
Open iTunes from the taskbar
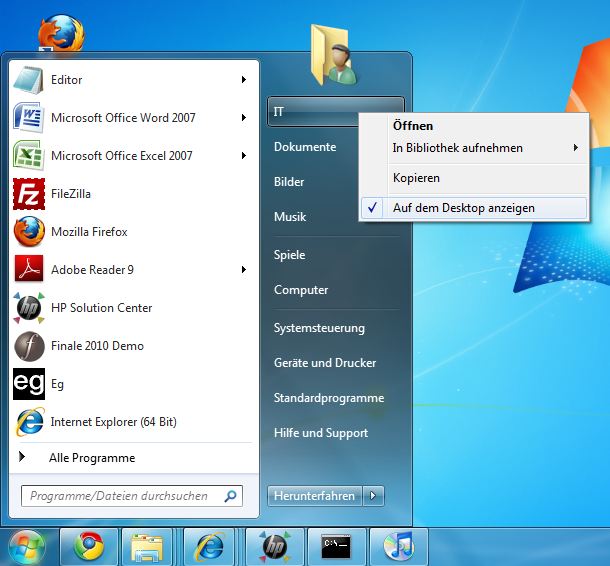click(399, 547)
